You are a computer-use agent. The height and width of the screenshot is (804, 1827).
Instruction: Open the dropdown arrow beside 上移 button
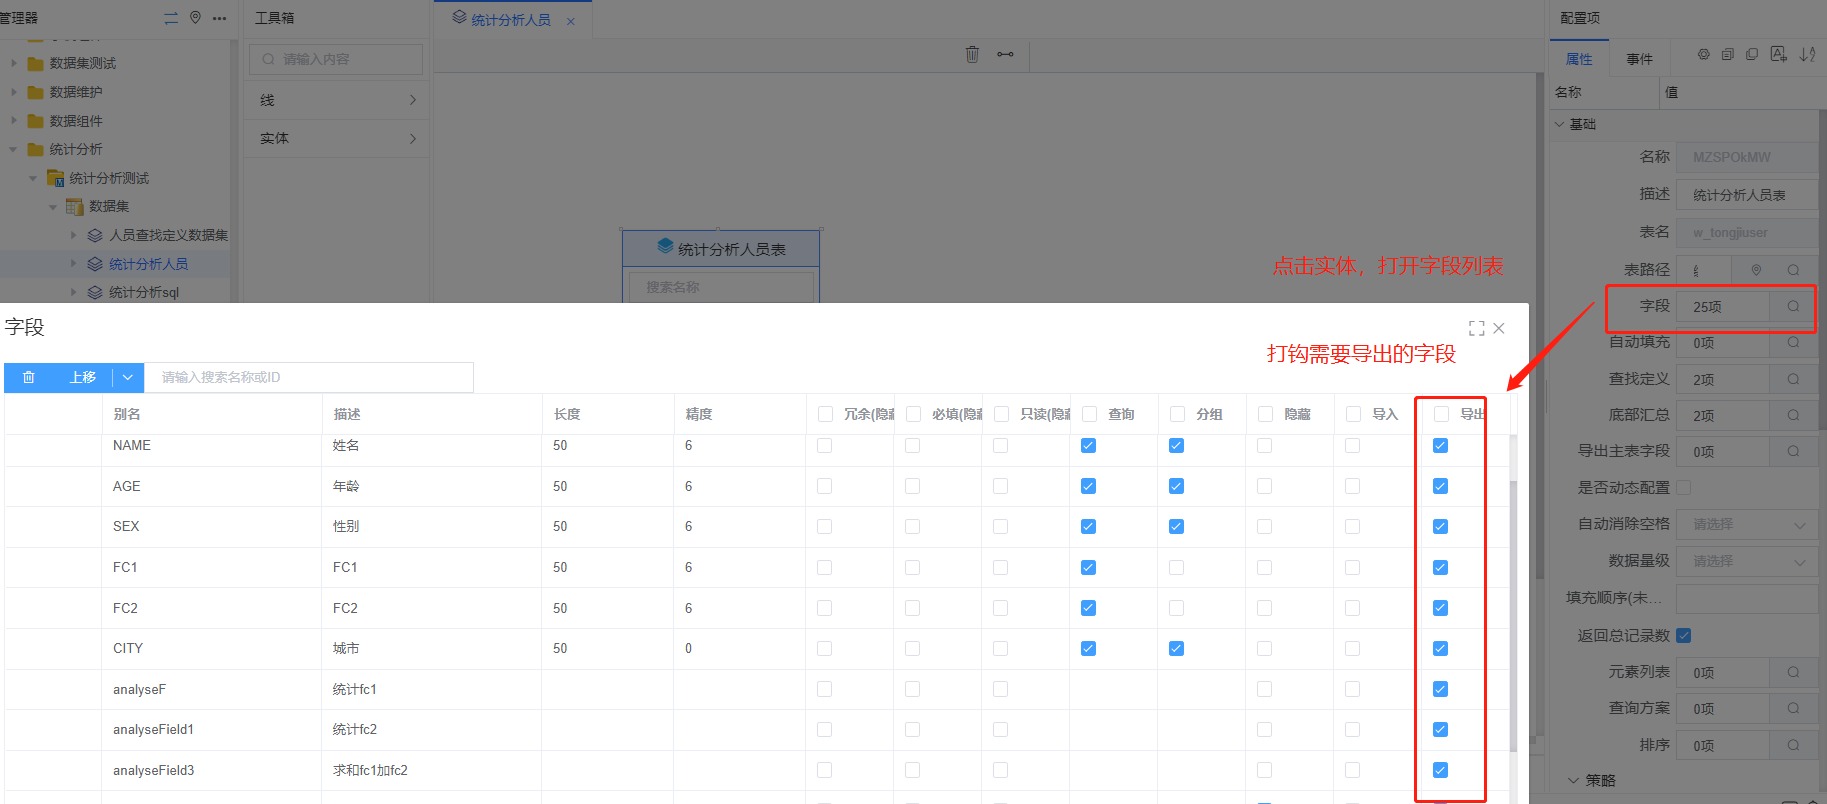[128, 377]
